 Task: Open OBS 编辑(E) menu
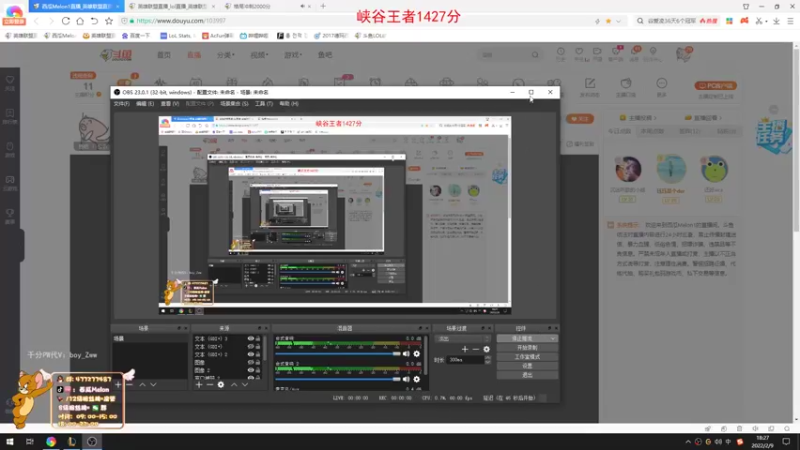(145, 104)
